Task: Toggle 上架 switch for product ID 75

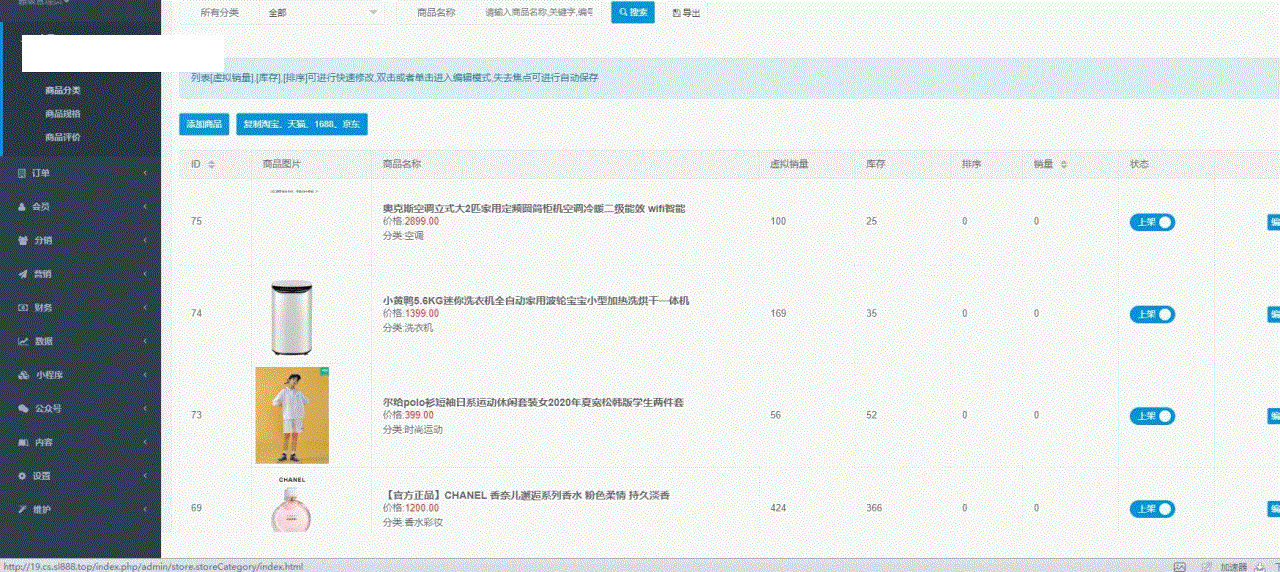Action: coord(1152,222)
